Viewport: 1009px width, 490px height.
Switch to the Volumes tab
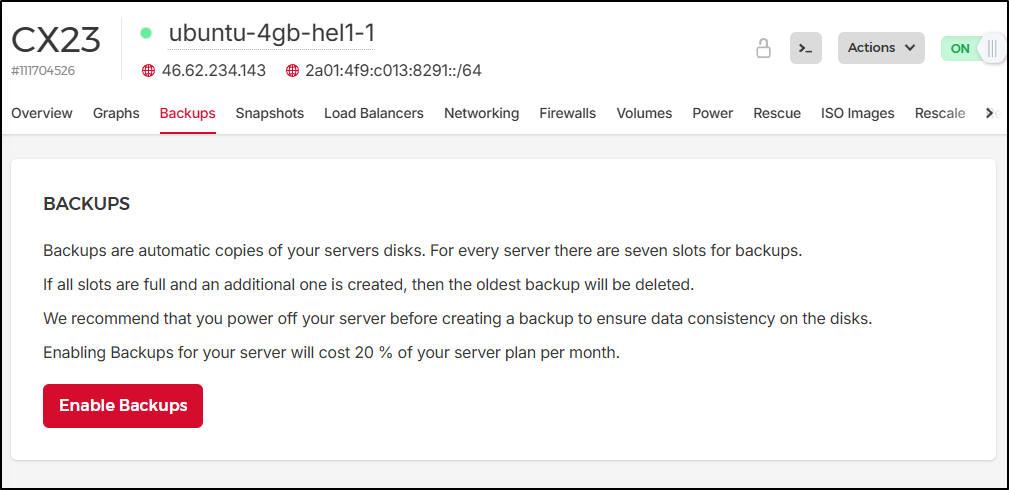[x=644, y=113]
